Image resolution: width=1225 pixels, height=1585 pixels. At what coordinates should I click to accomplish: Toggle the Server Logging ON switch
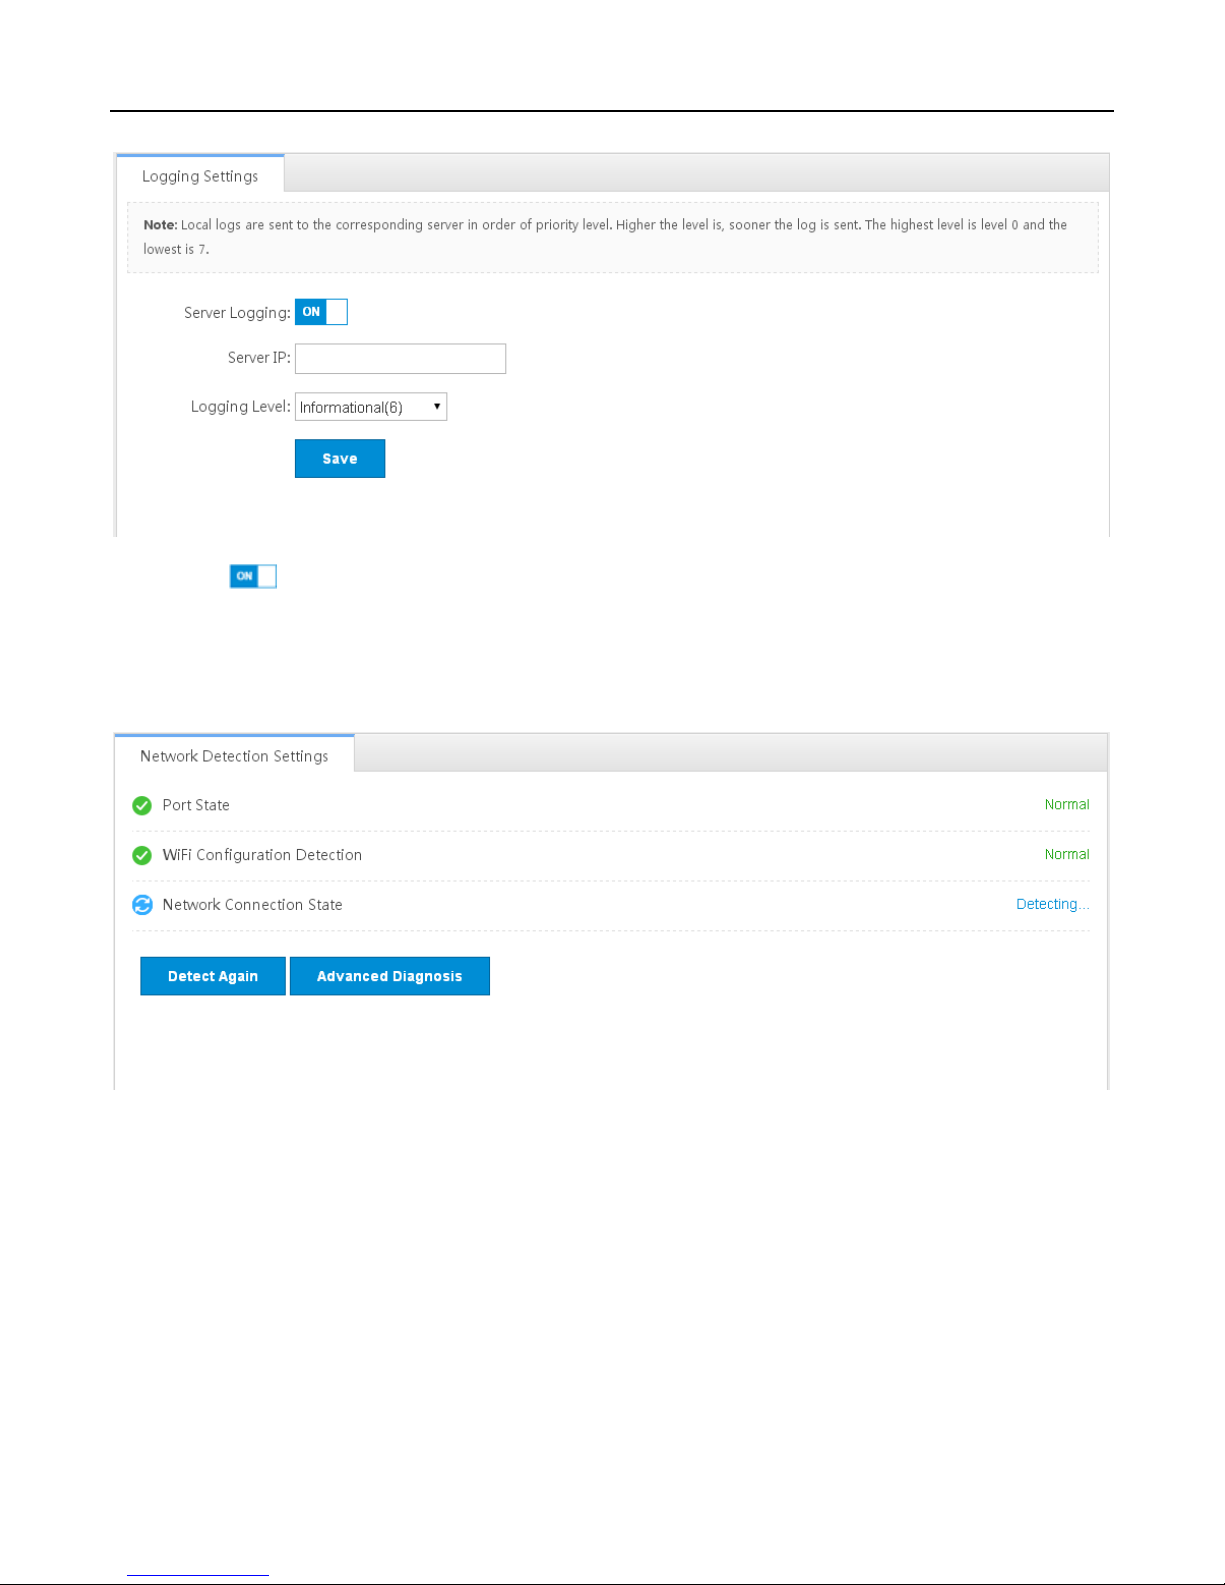tap(321, 312)
